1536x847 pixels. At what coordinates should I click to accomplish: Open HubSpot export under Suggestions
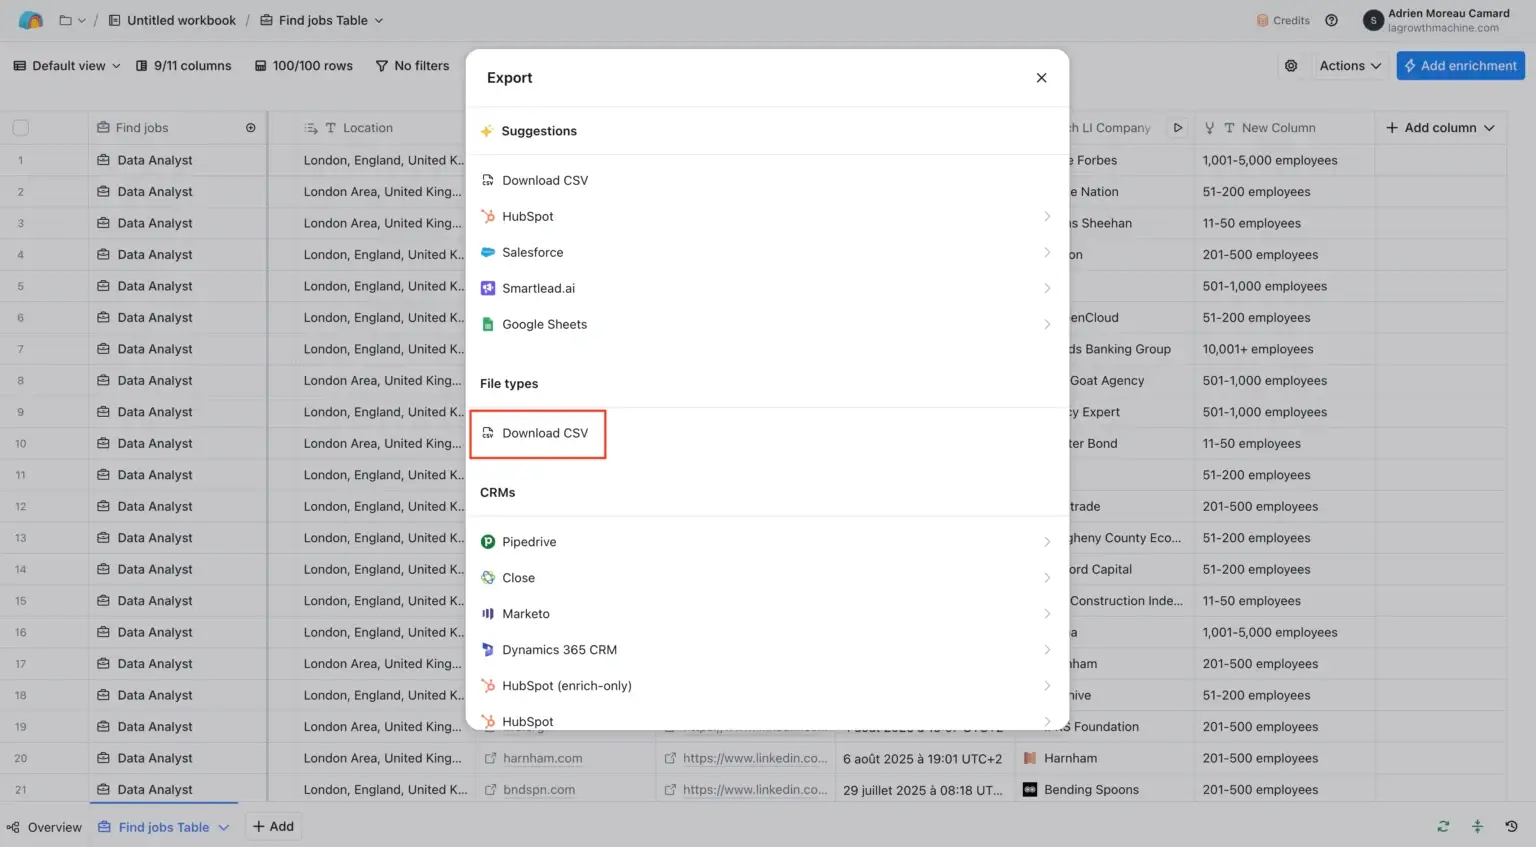coord(767,216)
